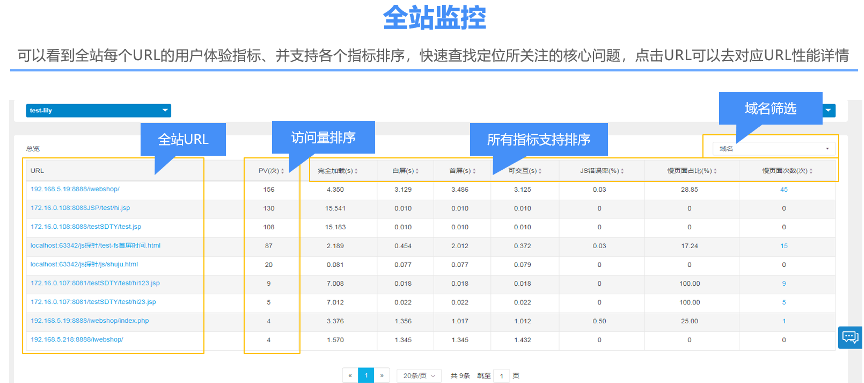Click full load value 2.189

pyautogui.click(x=336, y=245)
